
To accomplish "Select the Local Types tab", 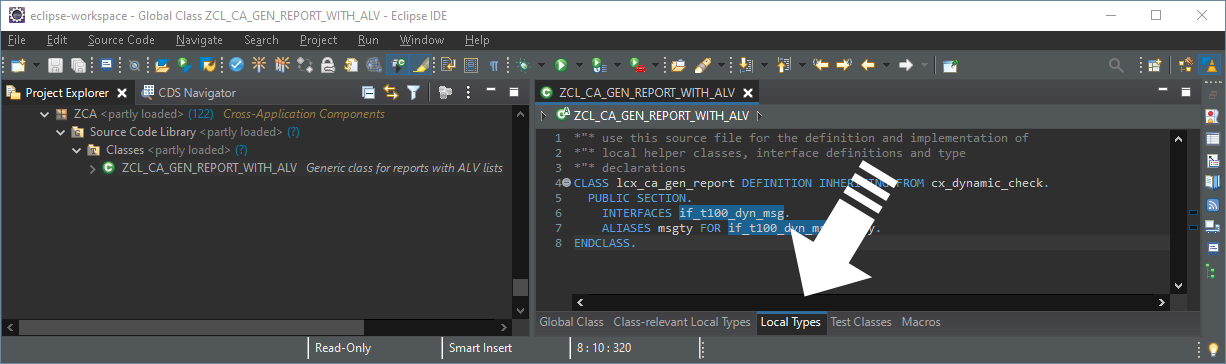I will tap(790, 322).
